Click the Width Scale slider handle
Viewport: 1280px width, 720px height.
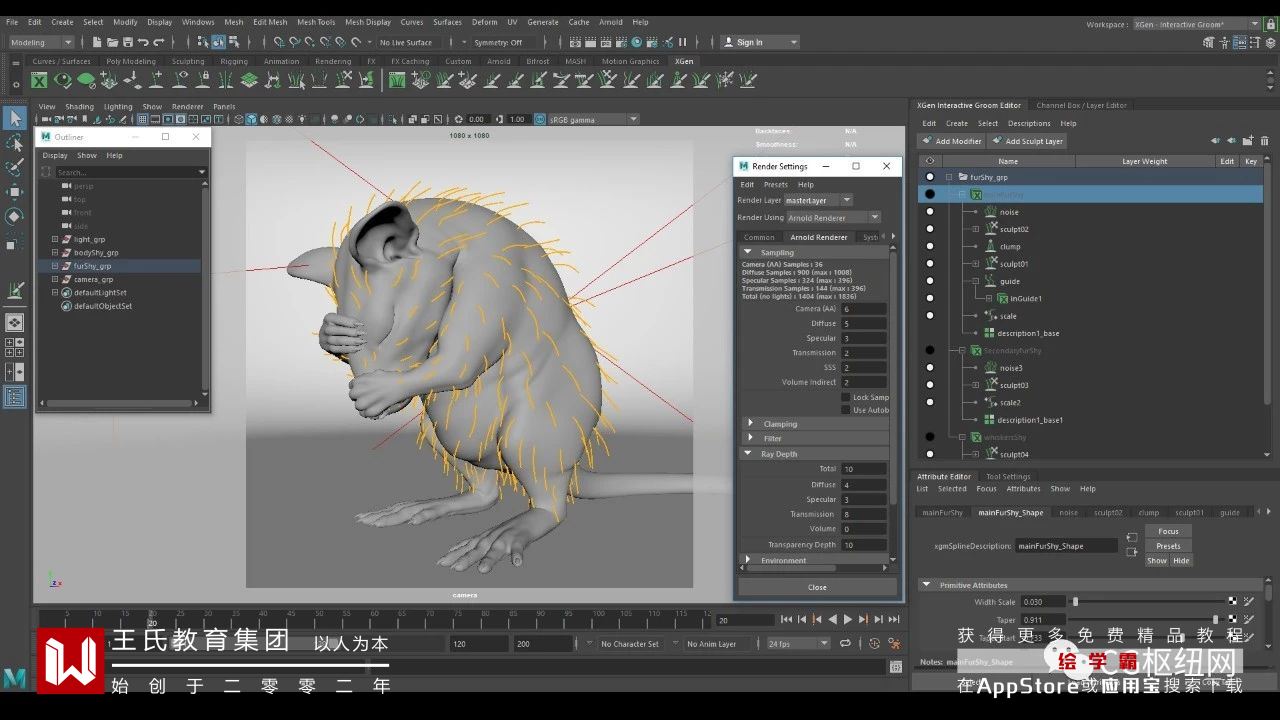click(1075, 602)
